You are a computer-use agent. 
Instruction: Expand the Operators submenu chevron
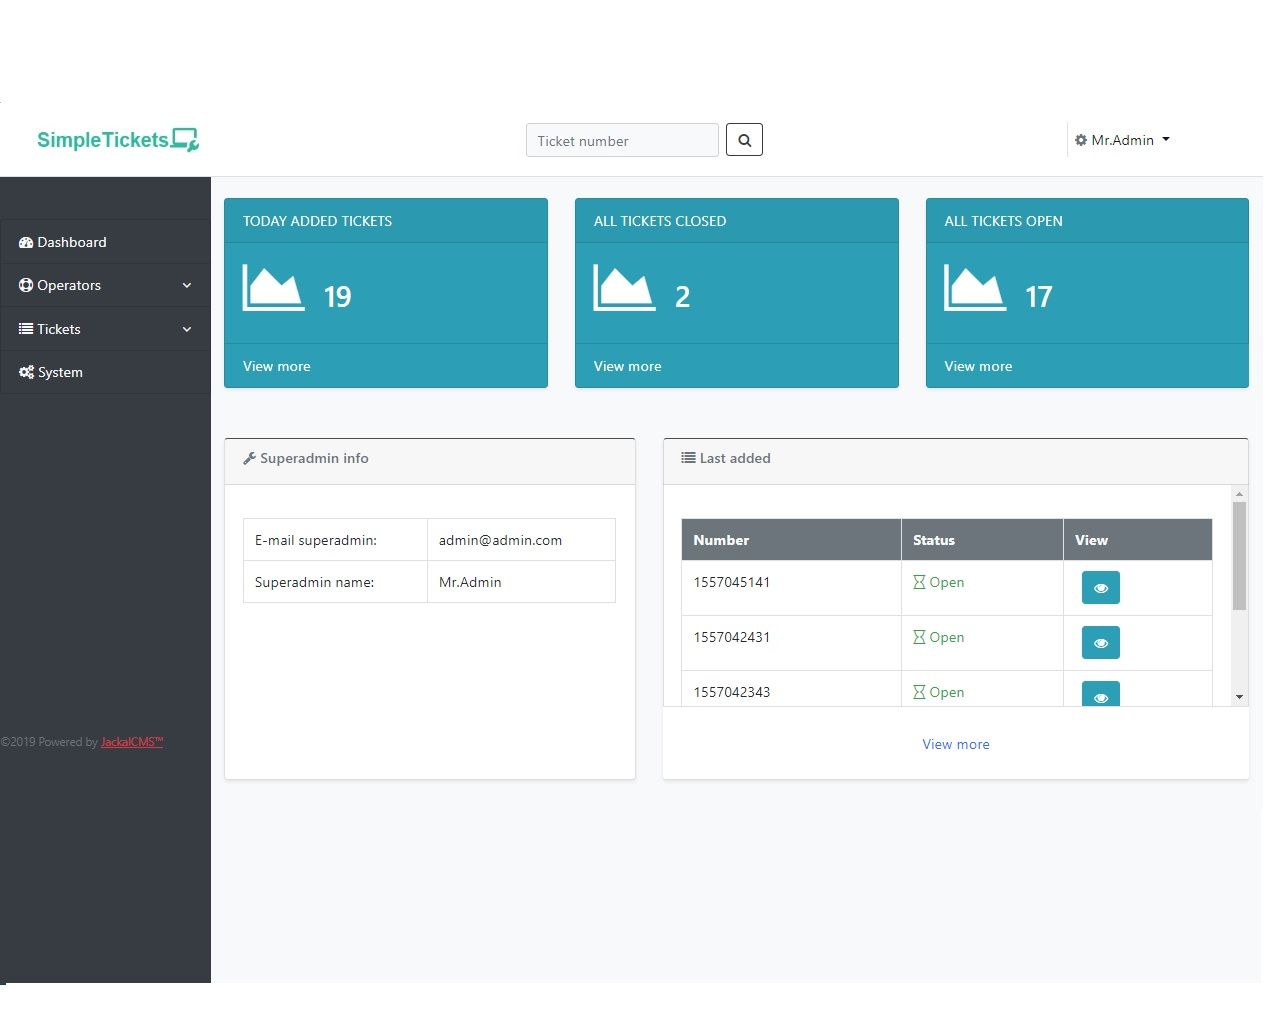point(187,285)
